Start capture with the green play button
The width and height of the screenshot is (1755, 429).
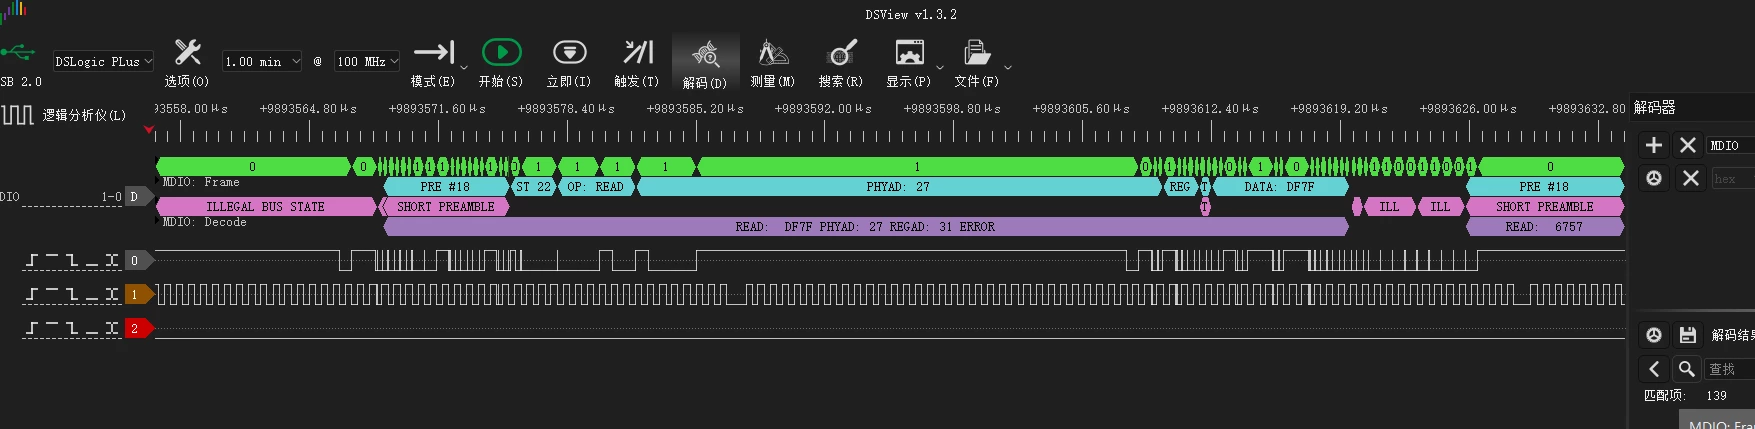click(x=501, y=52)
